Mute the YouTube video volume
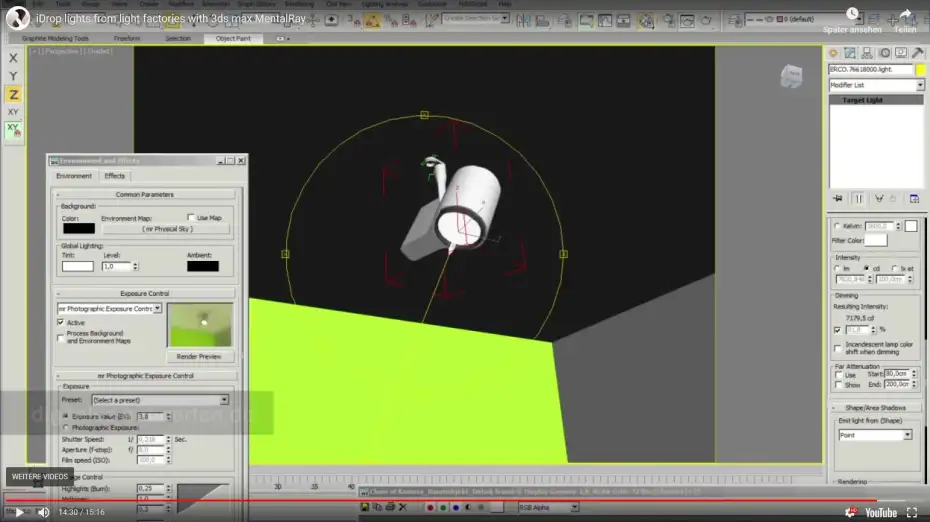The height and width of the screenshot is (522, 930). click(43, 513)
